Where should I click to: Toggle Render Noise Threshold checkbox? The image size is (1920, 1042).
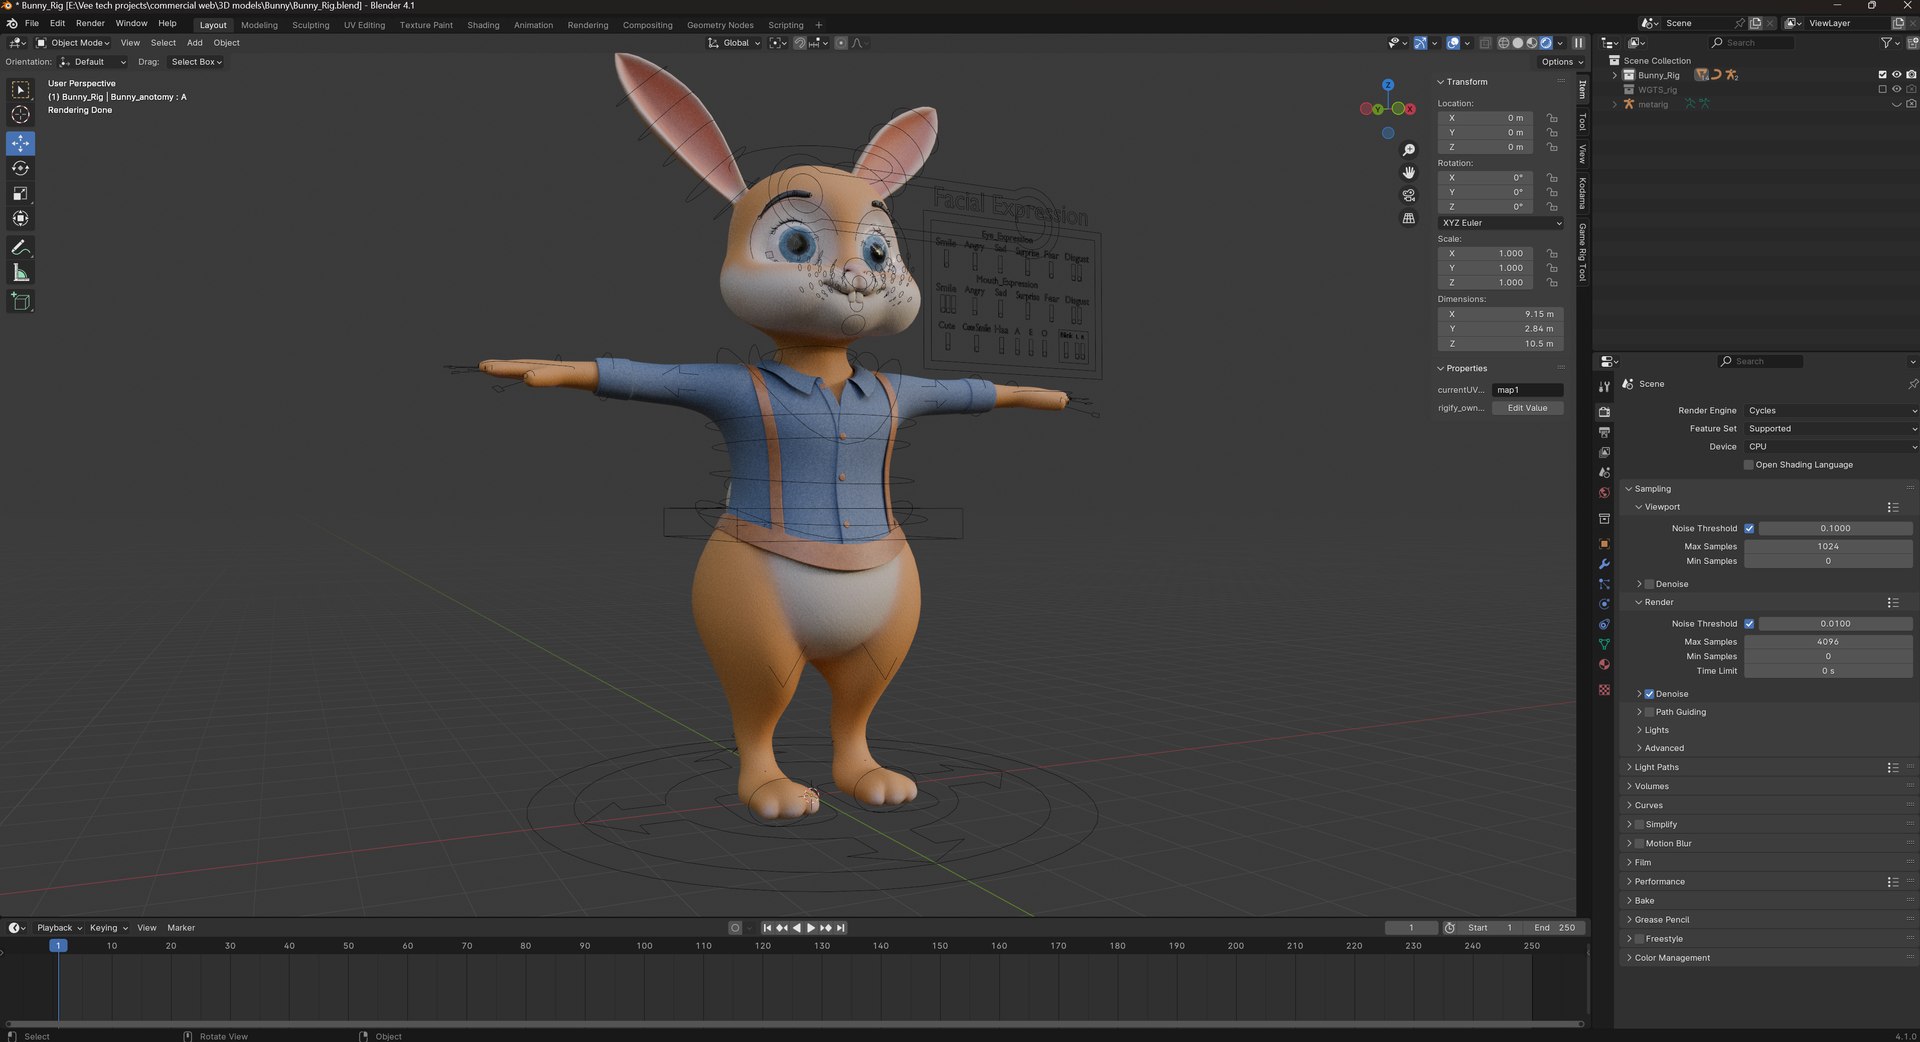(x=1749, y=624)
